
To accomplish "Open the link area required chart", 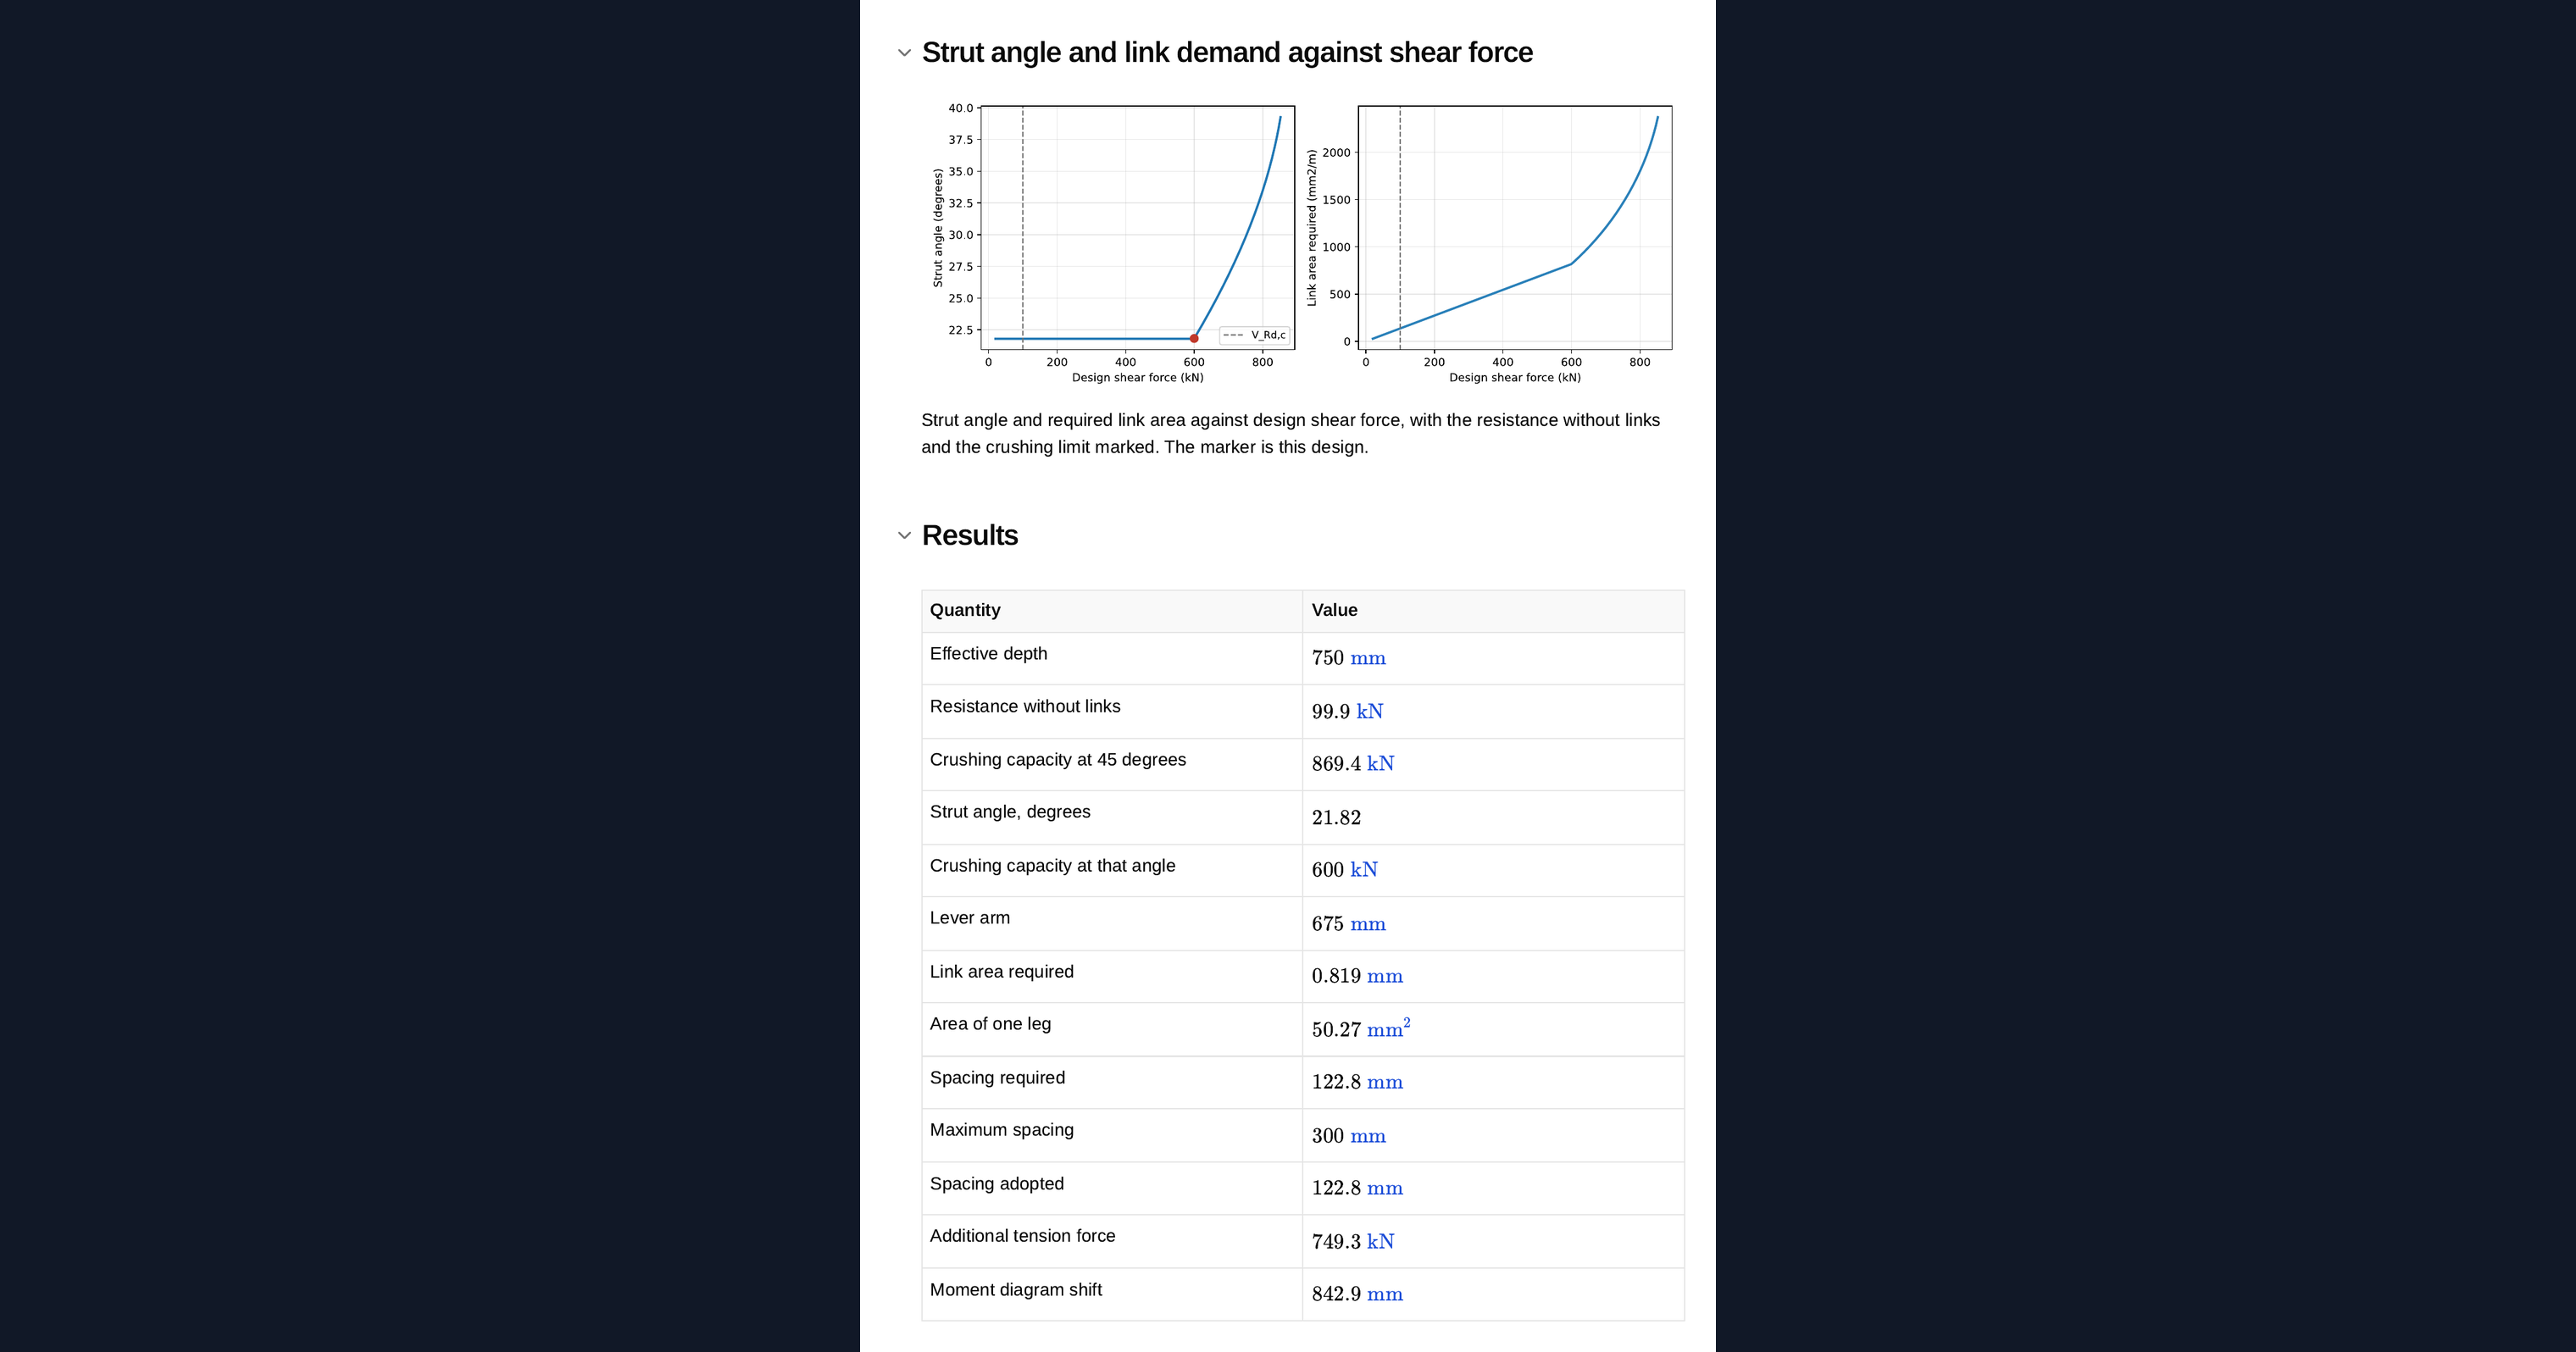I will point(1490,243).
